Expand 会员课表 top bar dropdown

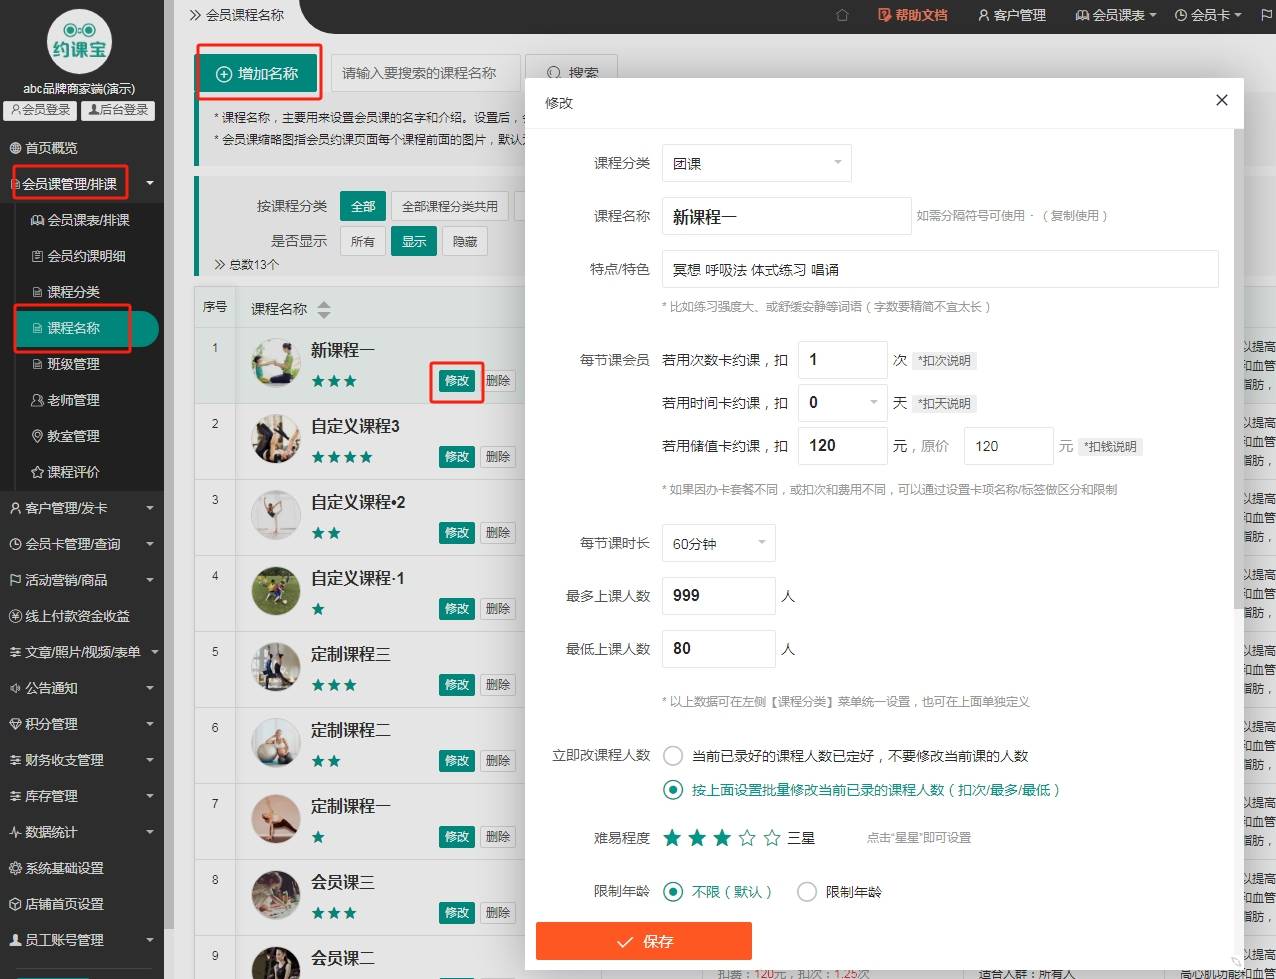[1116, 15]
